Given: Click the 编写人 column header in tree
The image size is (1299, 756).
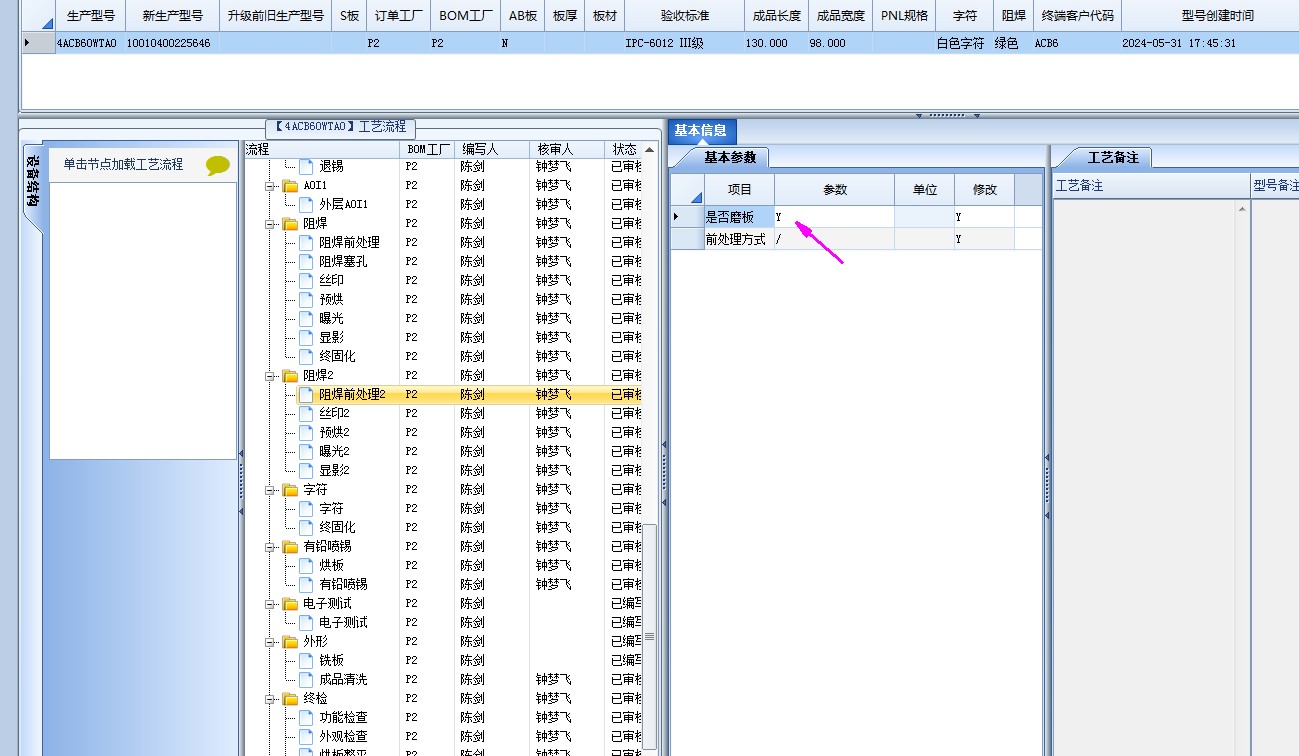Looking at the screenshot, I should click(493, 149).
